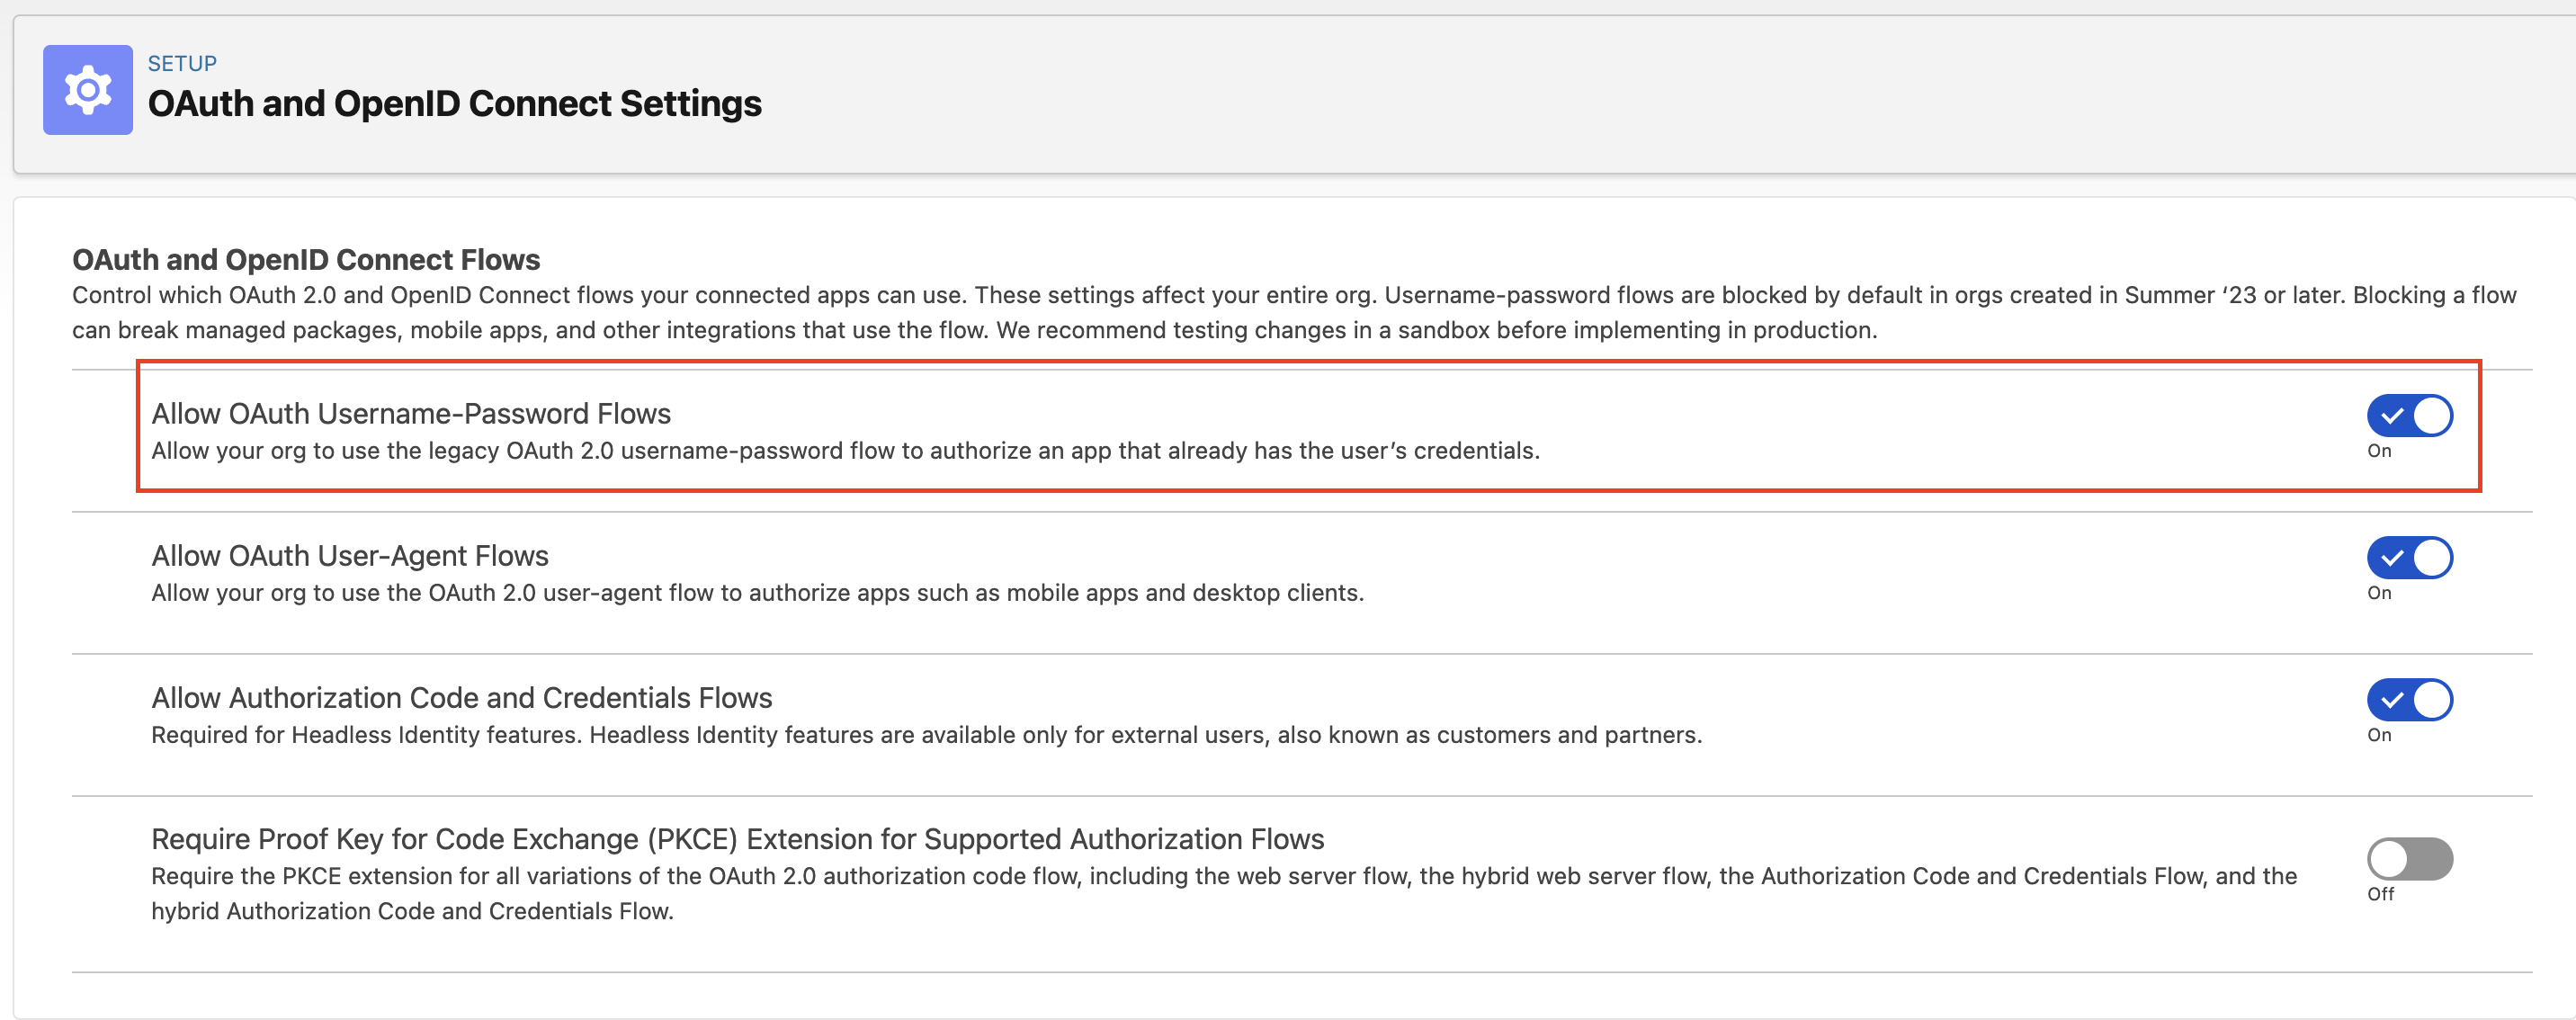Click the SETUP breadcrumb label
Screen dimensions: 2576x1020
tap(182, 63)
